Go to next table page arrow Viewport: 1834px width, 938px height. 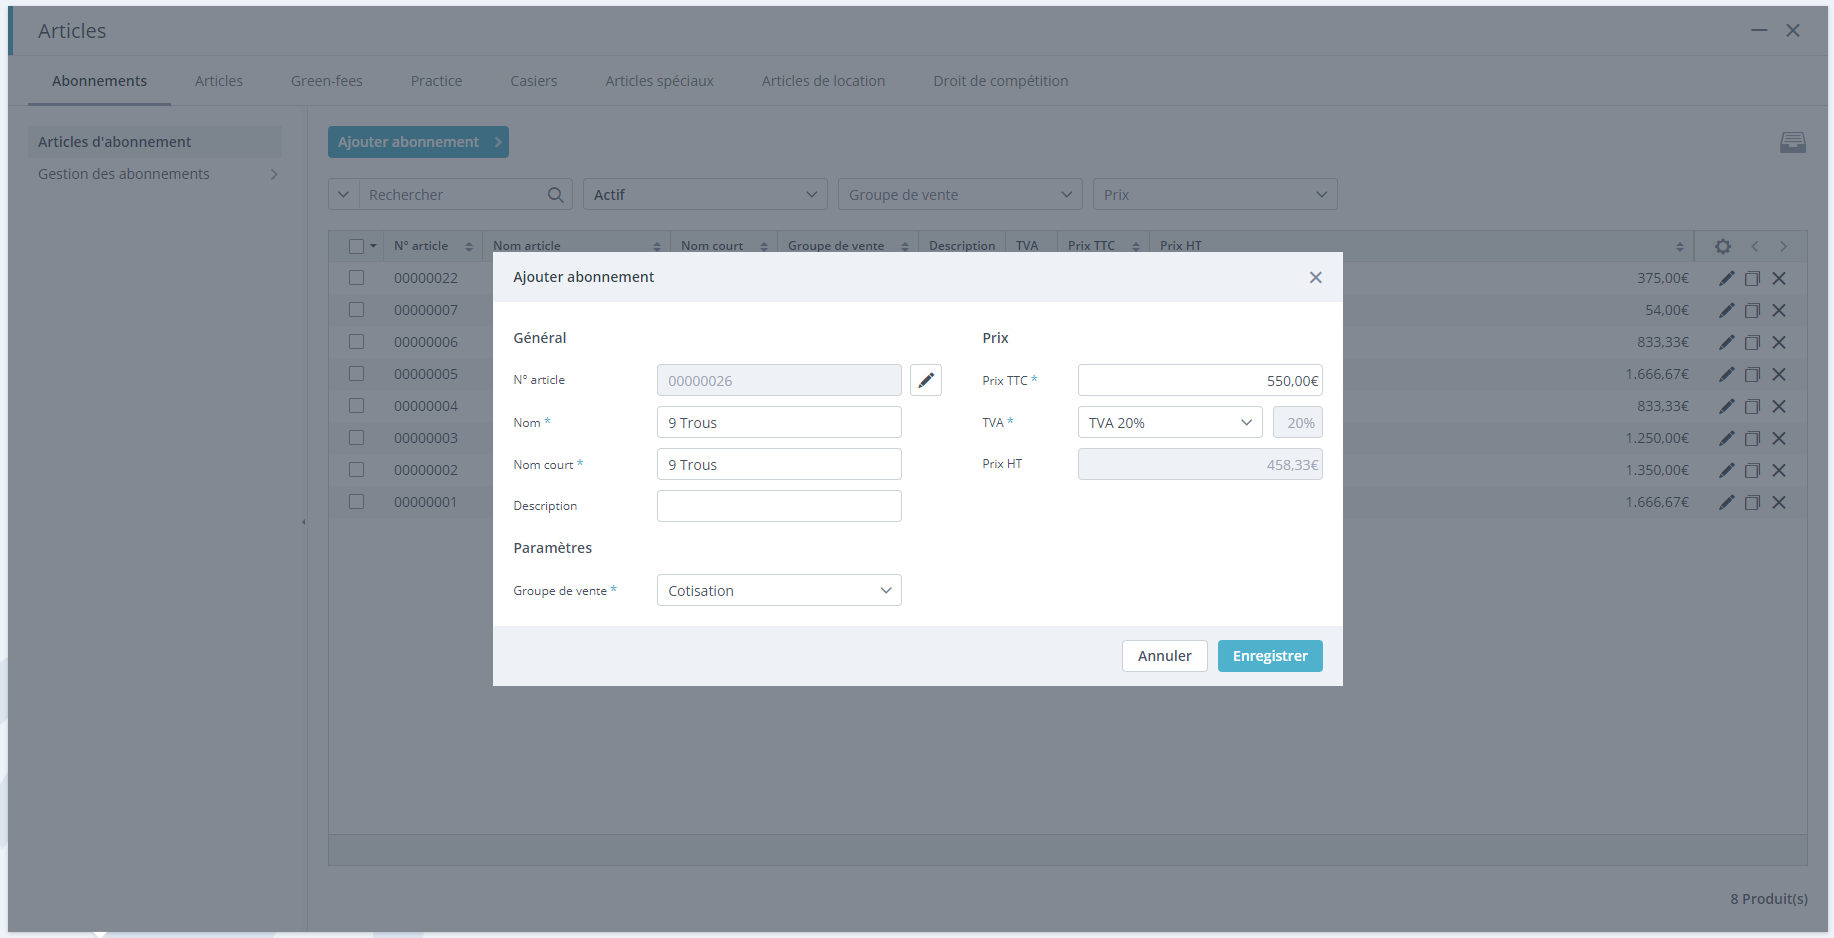1783,246
